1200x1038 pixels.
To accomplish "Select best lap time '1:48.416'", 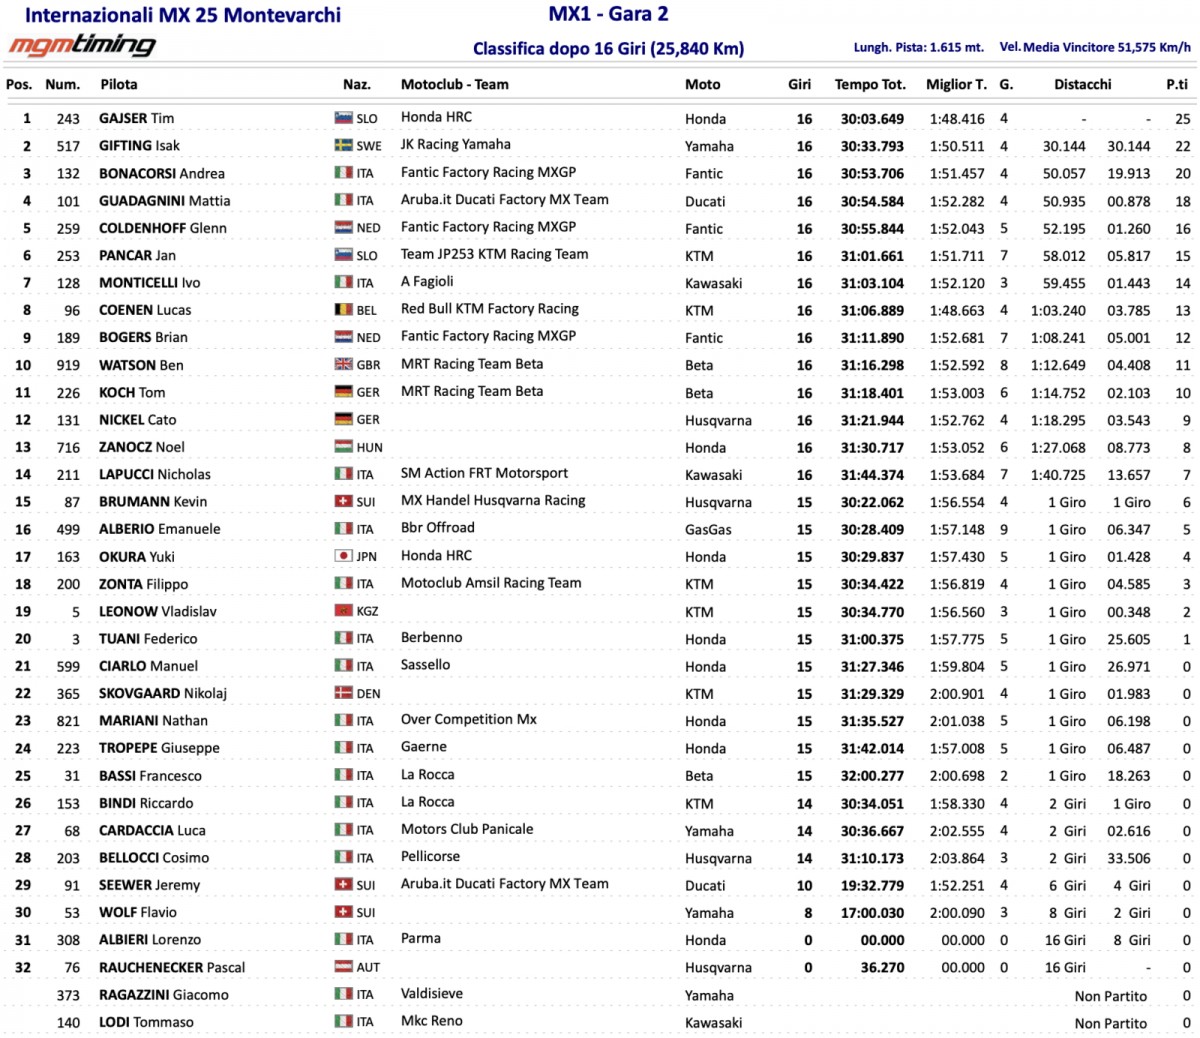I will point(957,119).
